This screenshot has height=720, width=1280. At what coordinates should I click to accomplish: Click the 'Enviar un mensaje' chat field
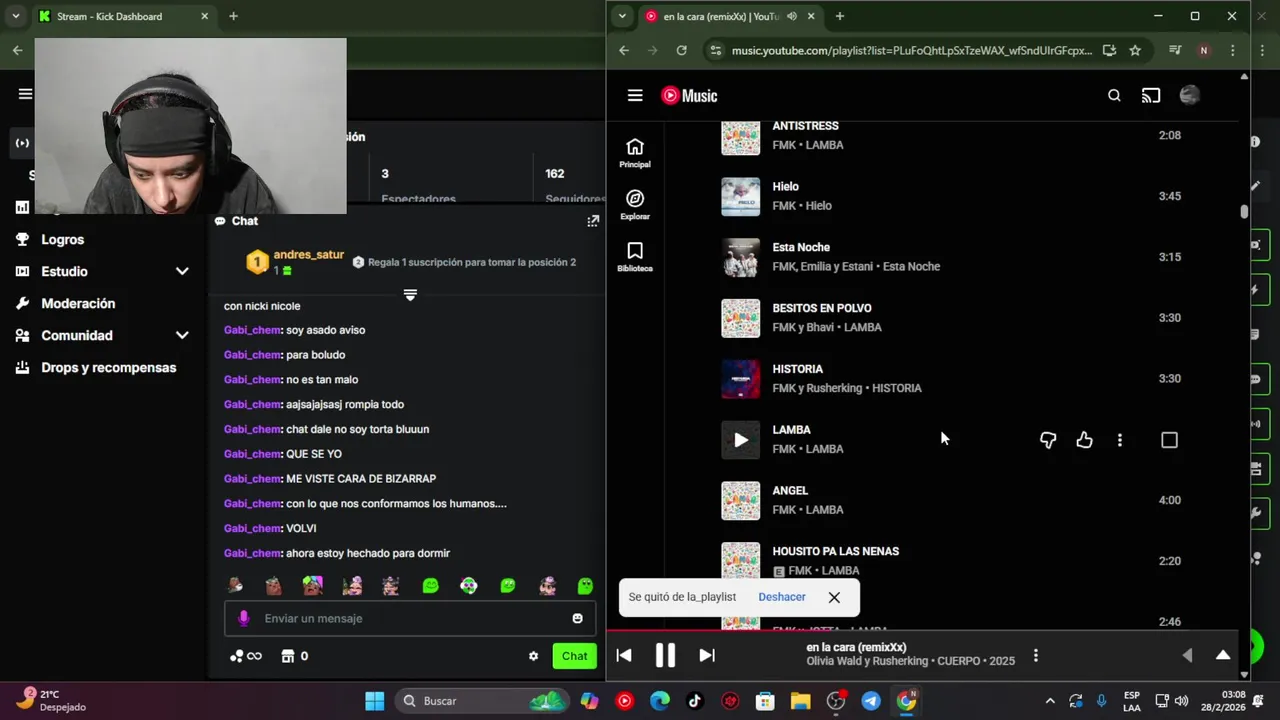(410, 618)
